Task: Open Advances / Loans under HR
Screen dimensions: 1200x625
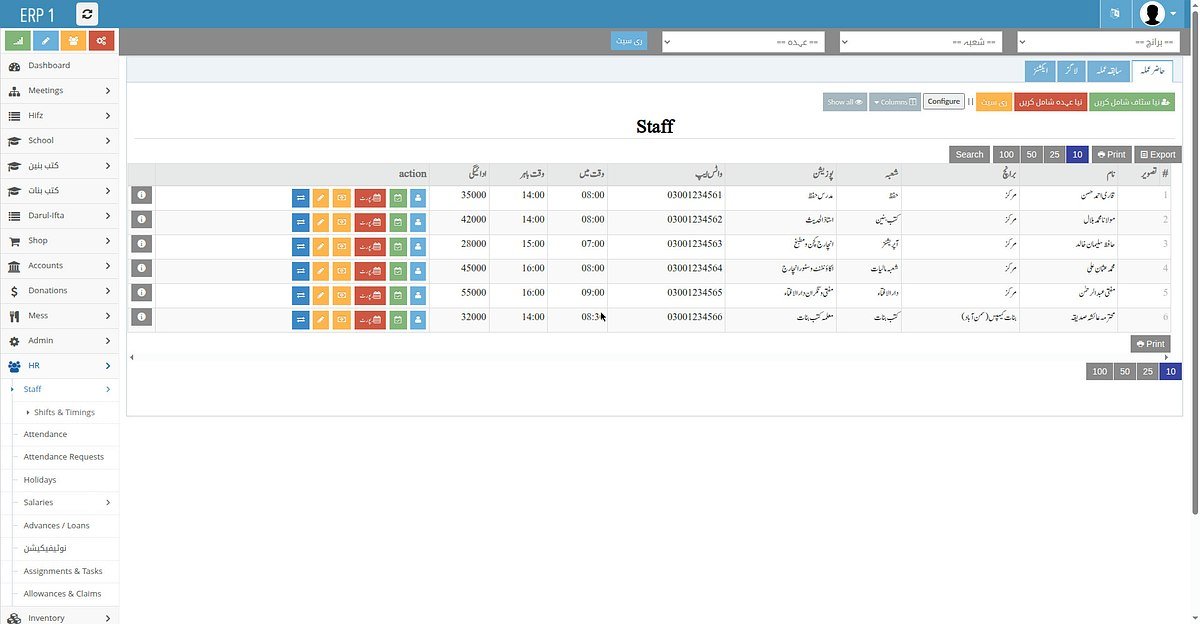Action: pyautogui.click(x=66, y=525)
